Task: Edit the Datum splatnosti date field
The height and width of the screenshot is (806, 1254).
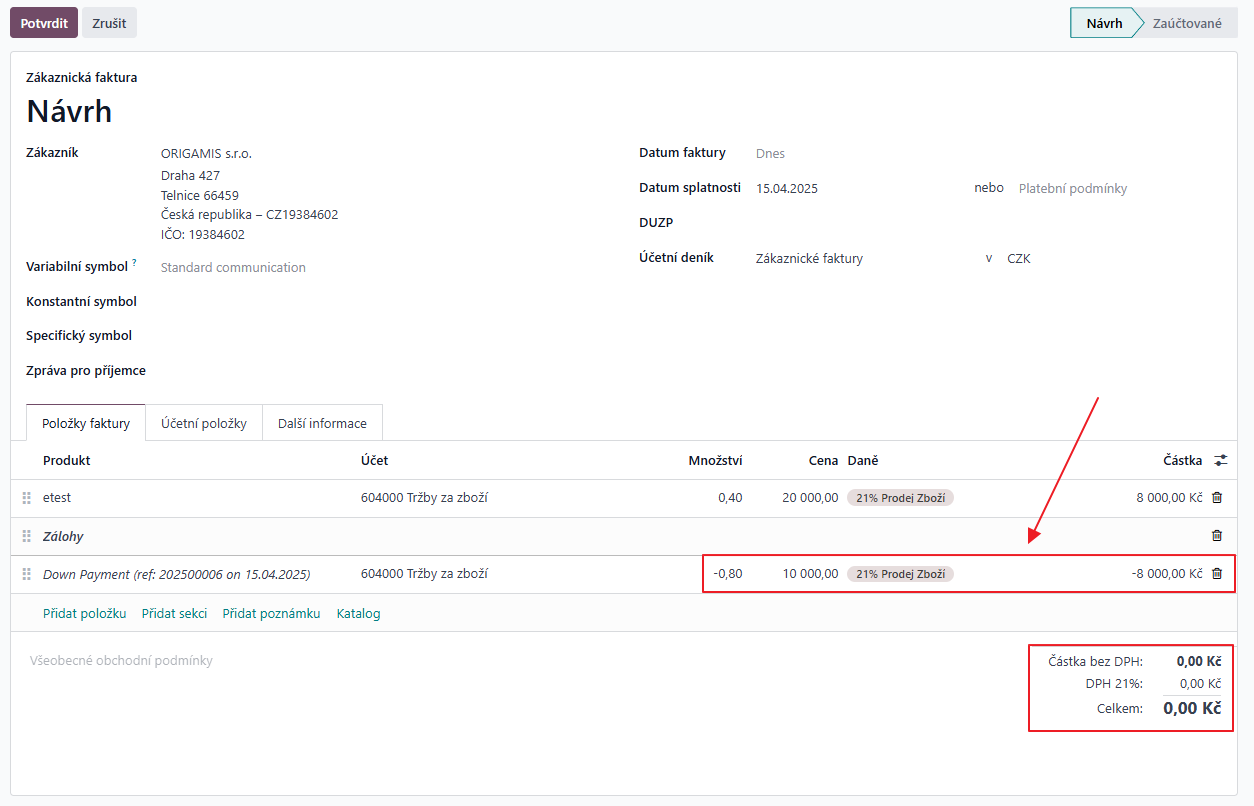Action: (x=787, y=188)
